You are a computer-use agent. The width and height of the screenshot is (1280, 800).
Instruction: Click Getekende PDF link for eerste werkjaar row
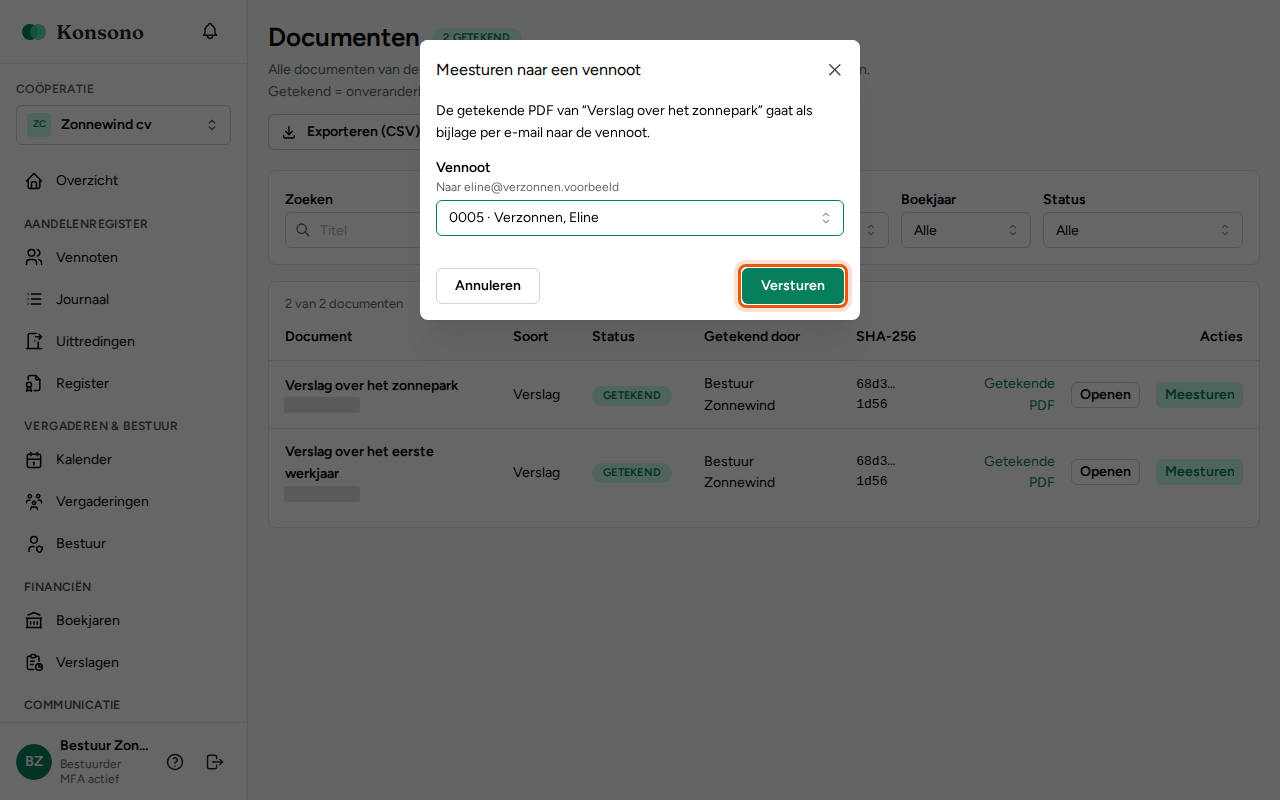coord(1019,472)
